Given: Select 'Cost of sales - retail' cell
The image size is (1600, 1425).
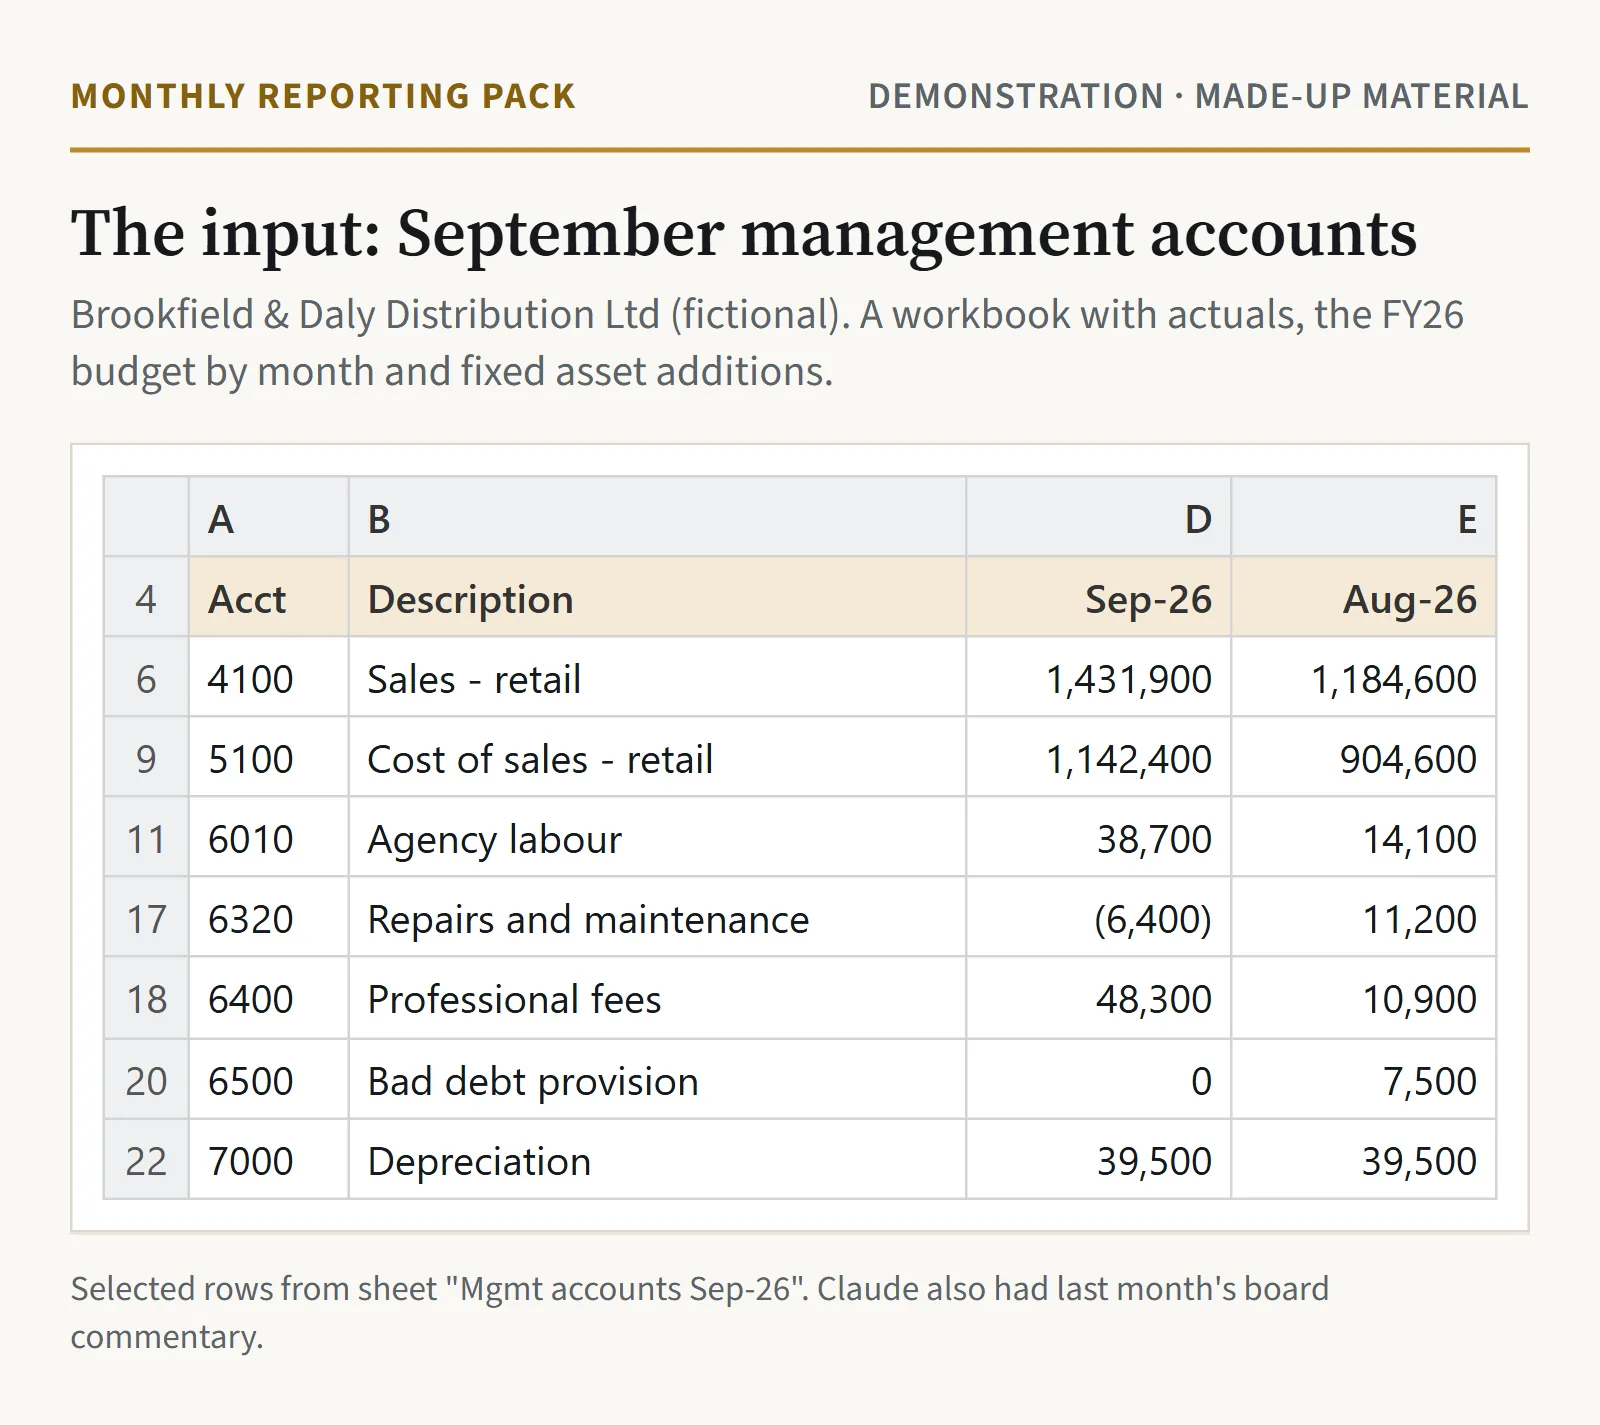Looking at the screenshot, I should pos(657,757).
